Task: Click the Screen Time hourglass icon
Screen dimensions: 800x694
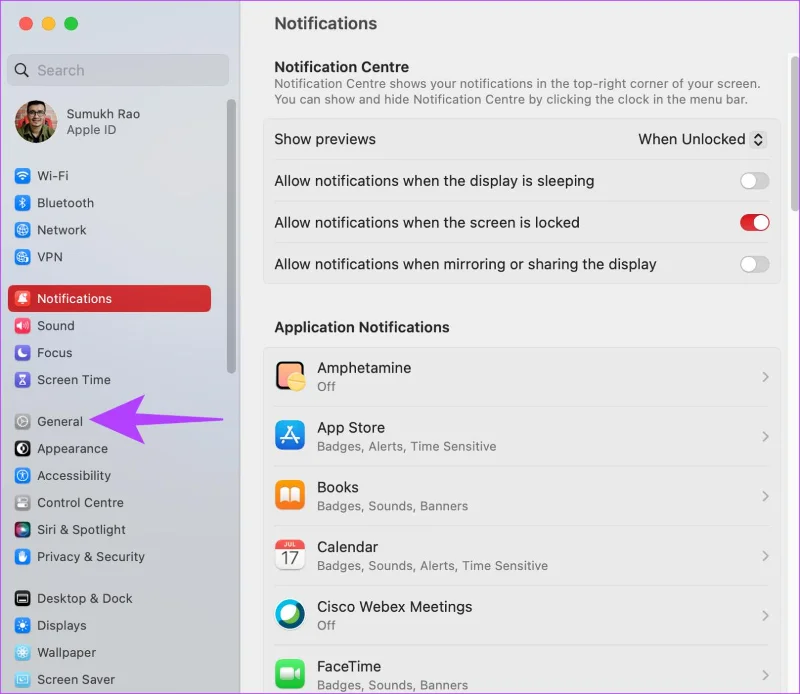Action: (x=22, y=380)
